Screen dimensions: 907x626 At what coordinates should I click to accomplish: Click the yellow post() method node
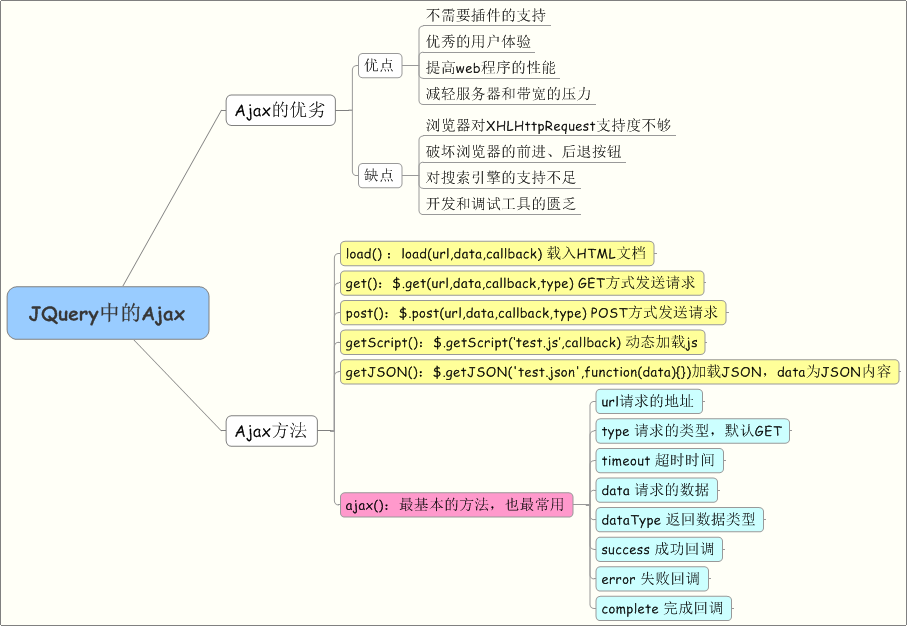pyautogui.click(x=533, y=313)
